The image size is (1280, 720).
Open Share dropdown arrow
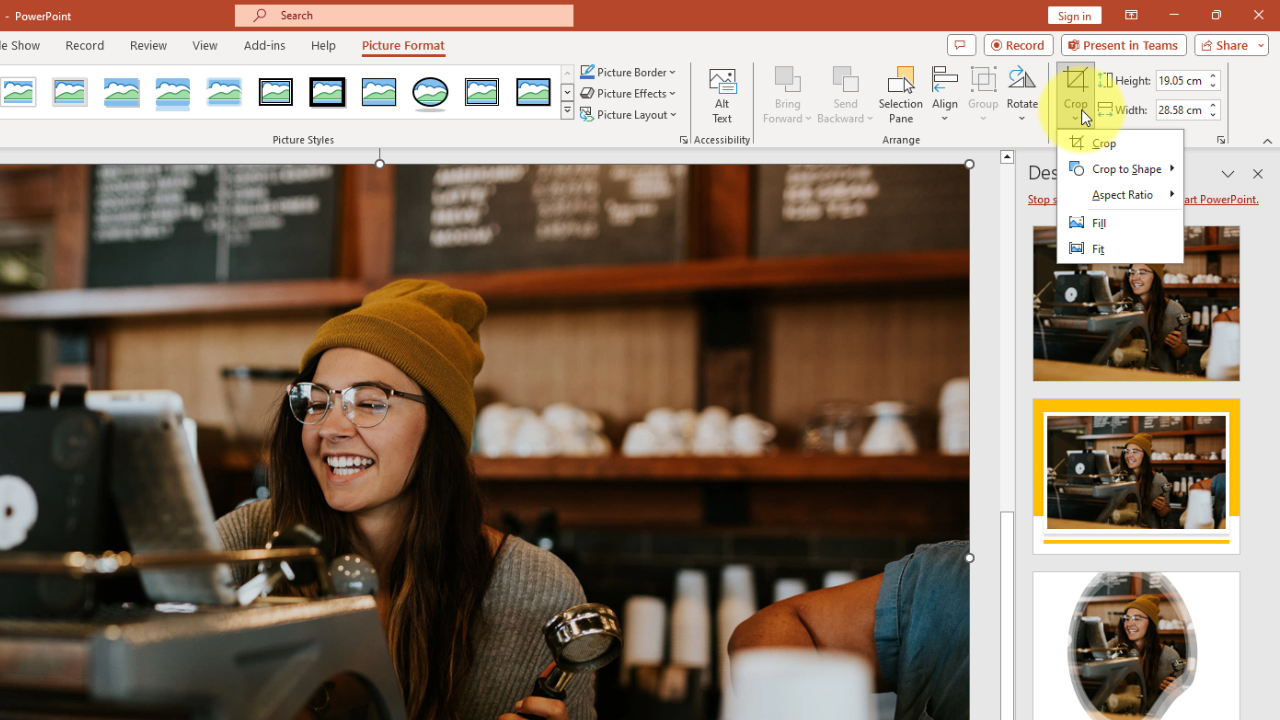[1262, 45]
